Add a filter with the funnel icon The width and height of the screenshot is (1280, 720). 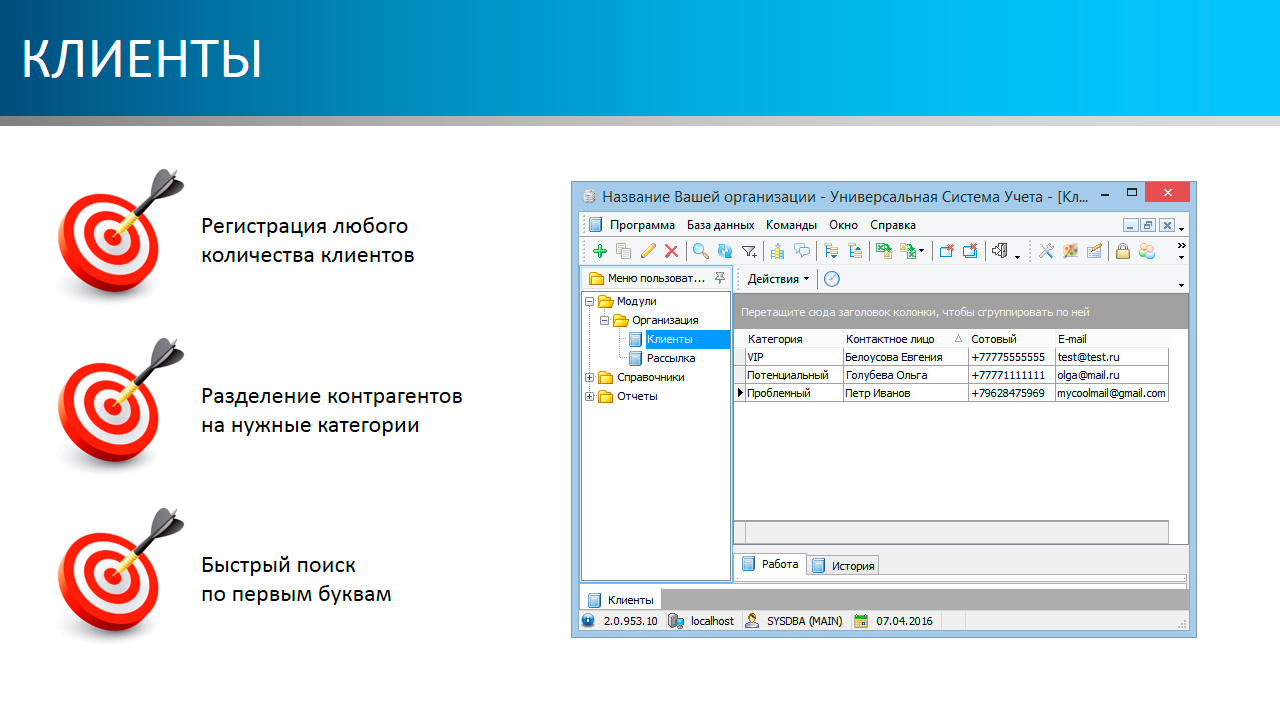749,251
